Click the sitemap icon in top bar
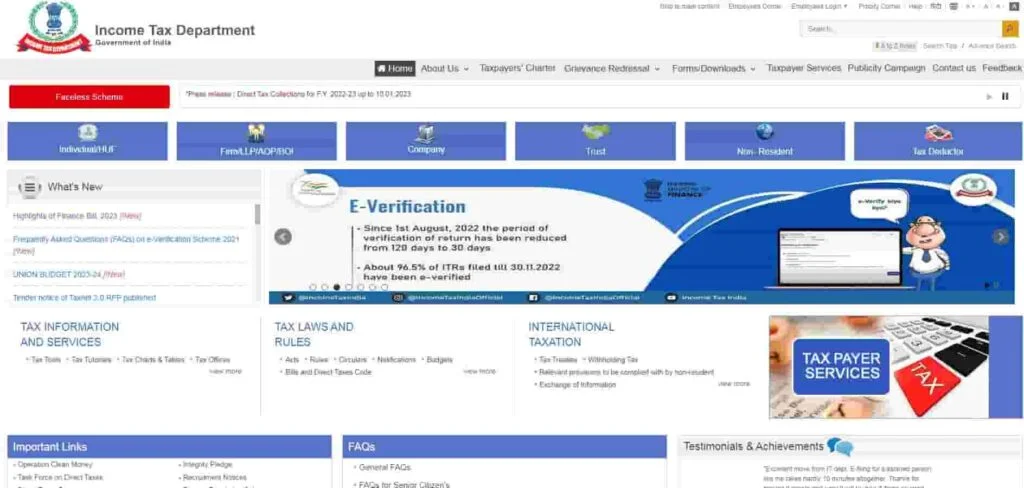 tap(953, 7)
